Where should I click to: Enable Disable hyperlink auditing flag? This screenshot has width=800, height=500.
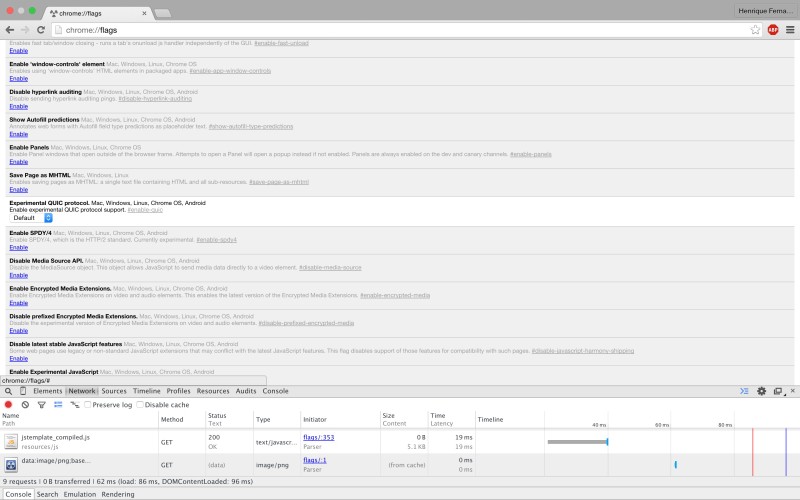tap(18, 106)
